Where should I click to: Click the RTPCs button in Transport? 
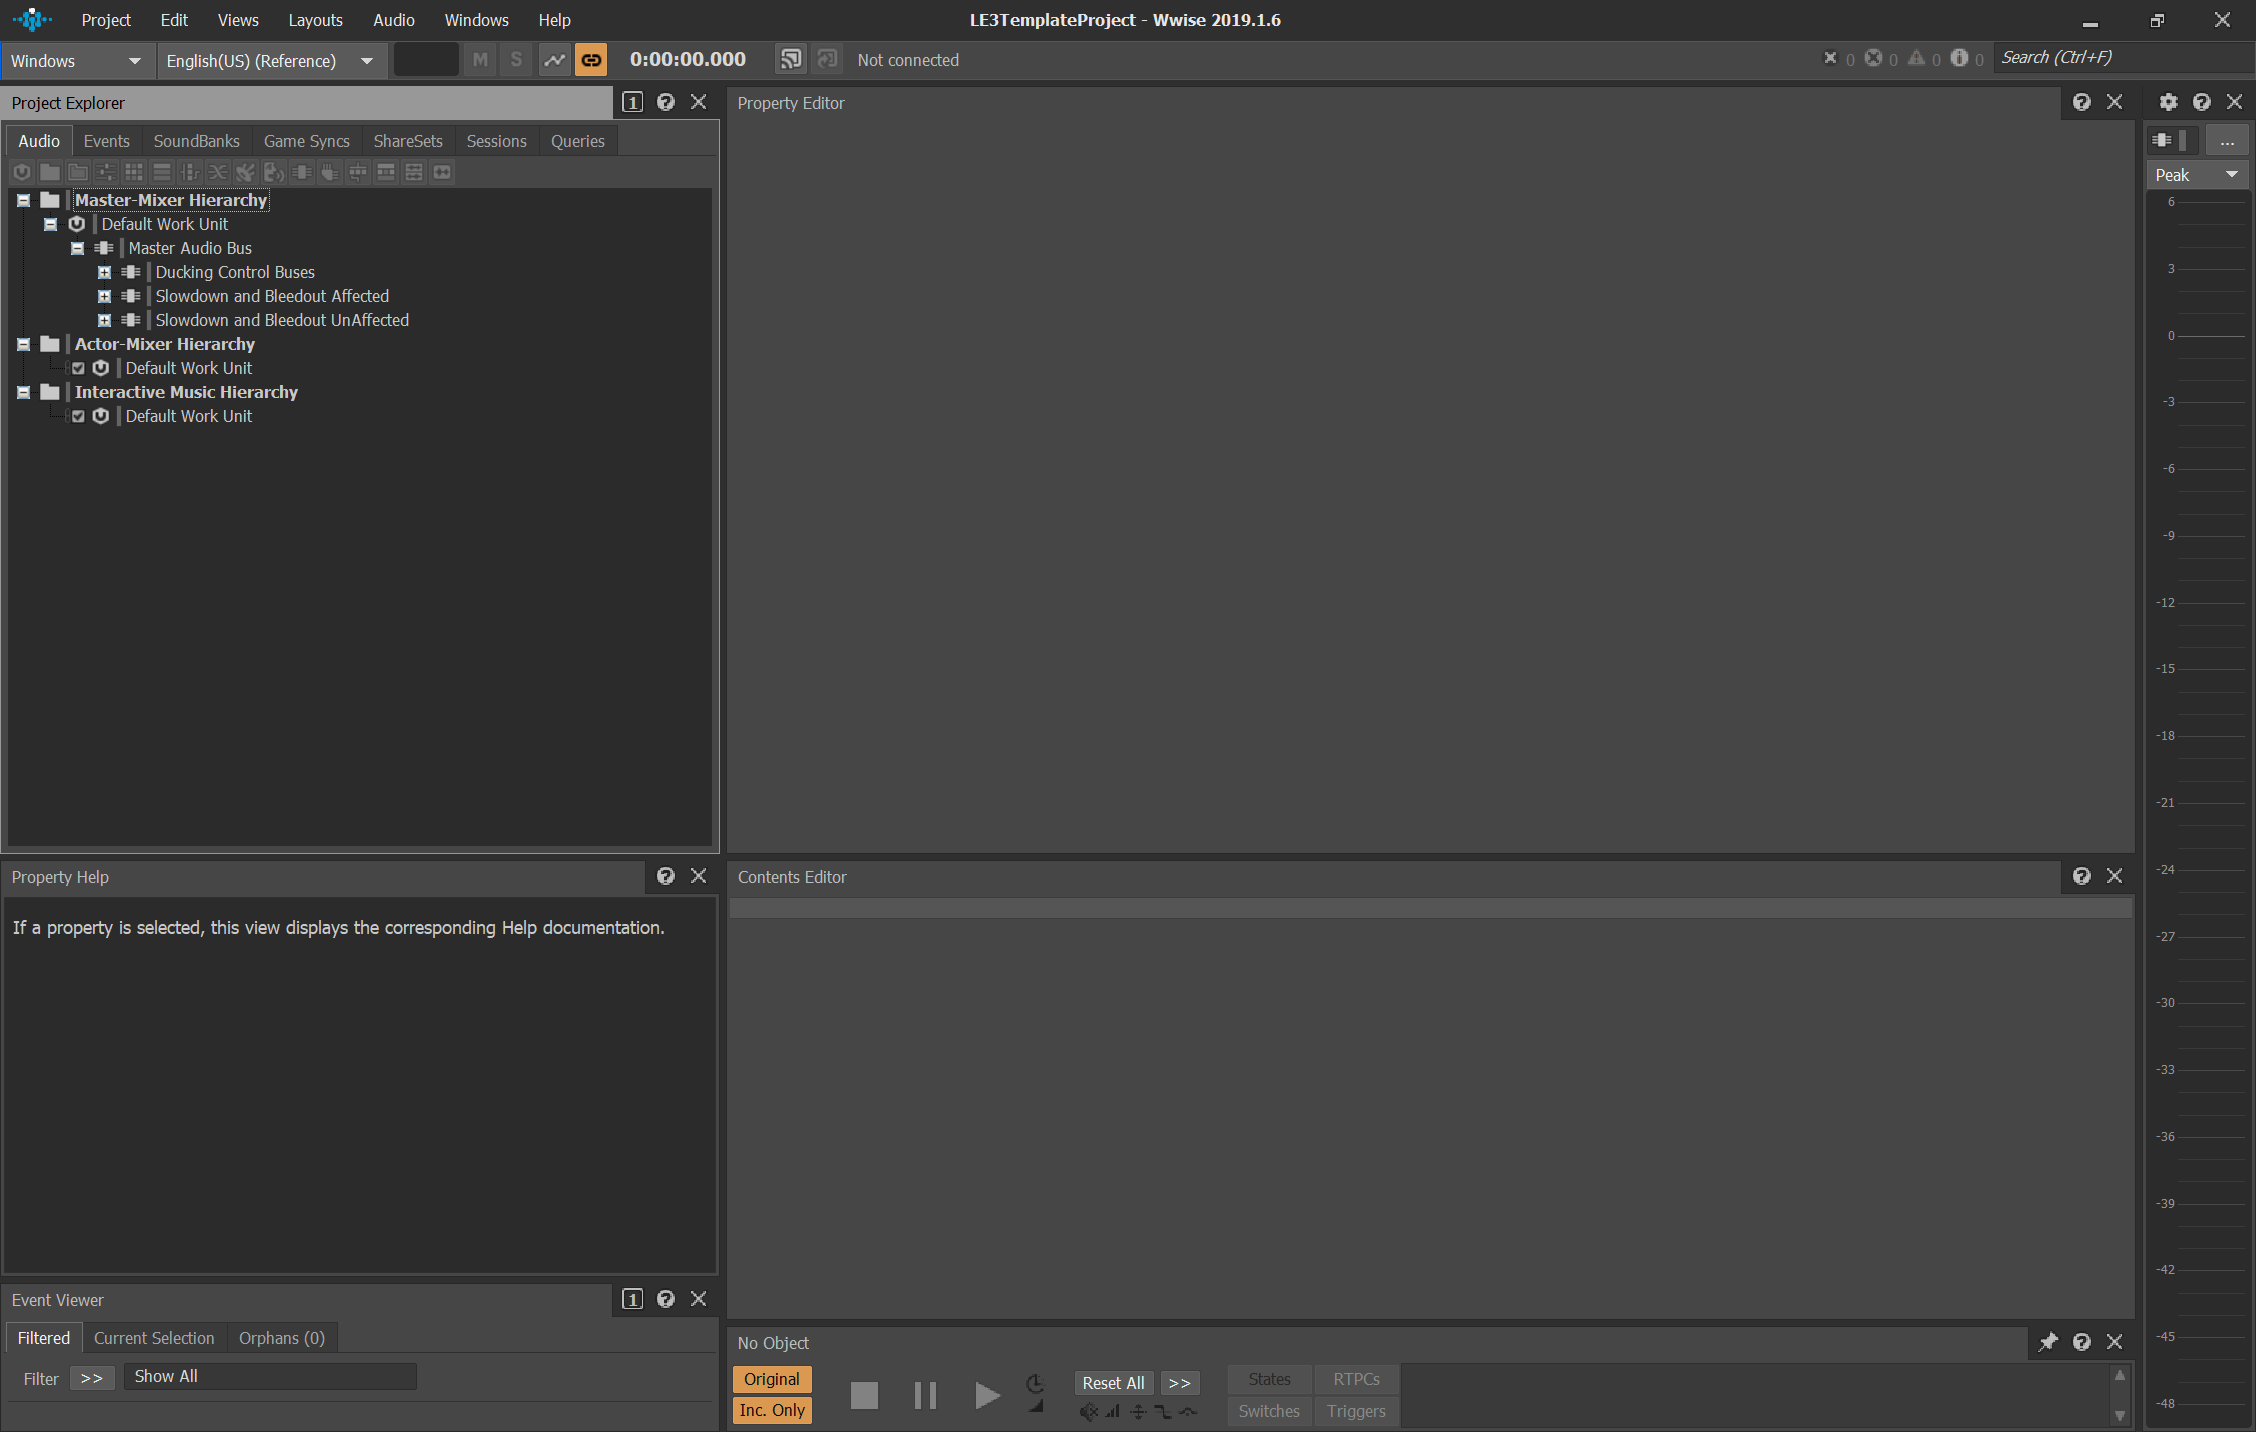coord(1356,1379)
